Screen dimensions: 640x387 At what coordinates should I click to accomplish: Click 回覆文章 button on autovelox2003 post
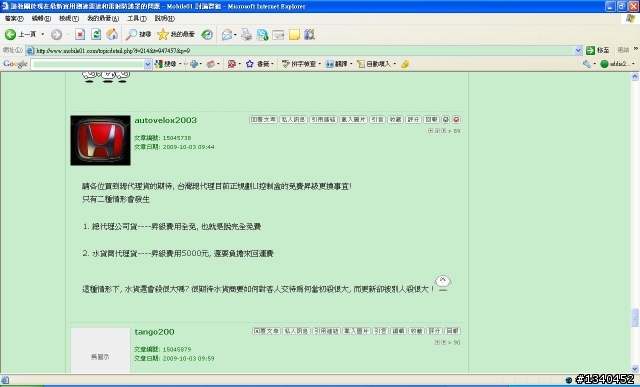pyautogui.click(x=263, y=120)
